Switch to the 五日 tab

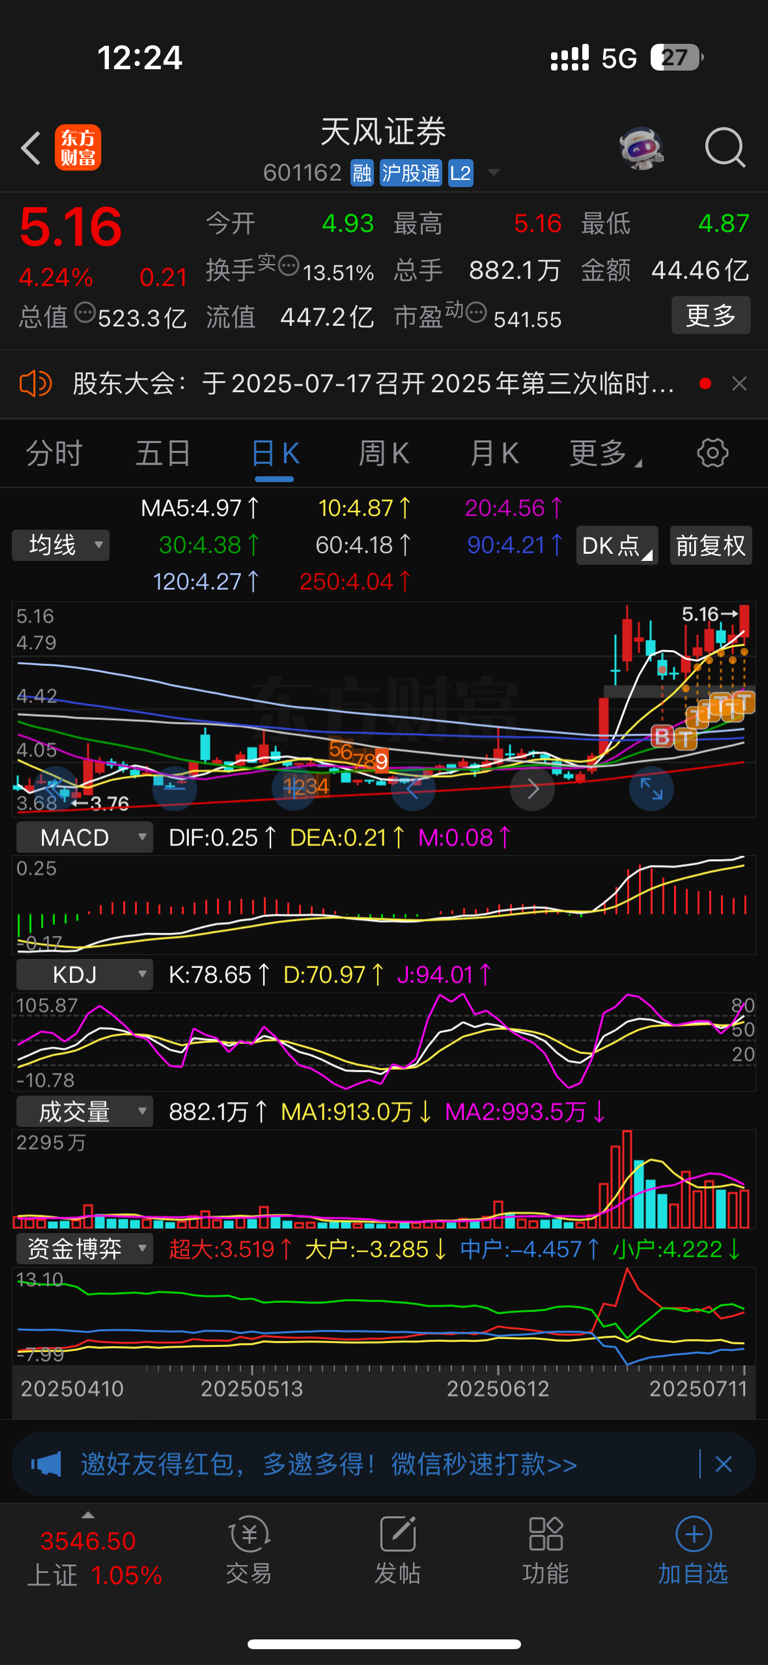coord(164,454)
